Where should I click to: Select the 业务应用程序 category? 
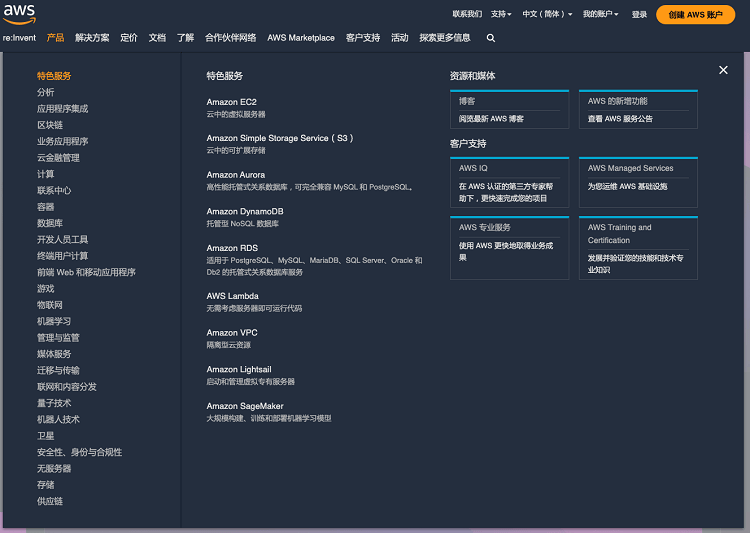63,141
